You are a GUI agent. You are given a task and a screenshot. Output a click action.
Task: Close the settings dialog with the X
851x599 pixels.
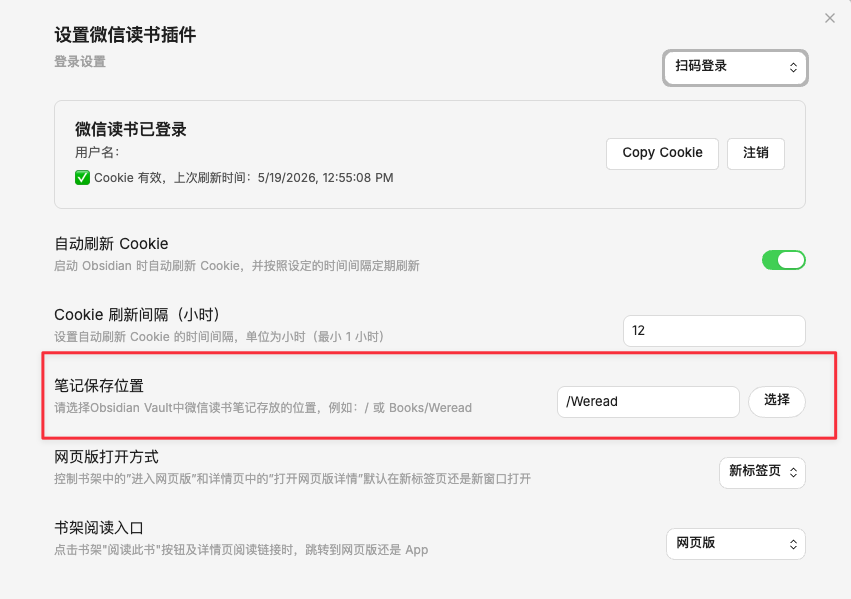pyautogui.click(x=830, y=18)
